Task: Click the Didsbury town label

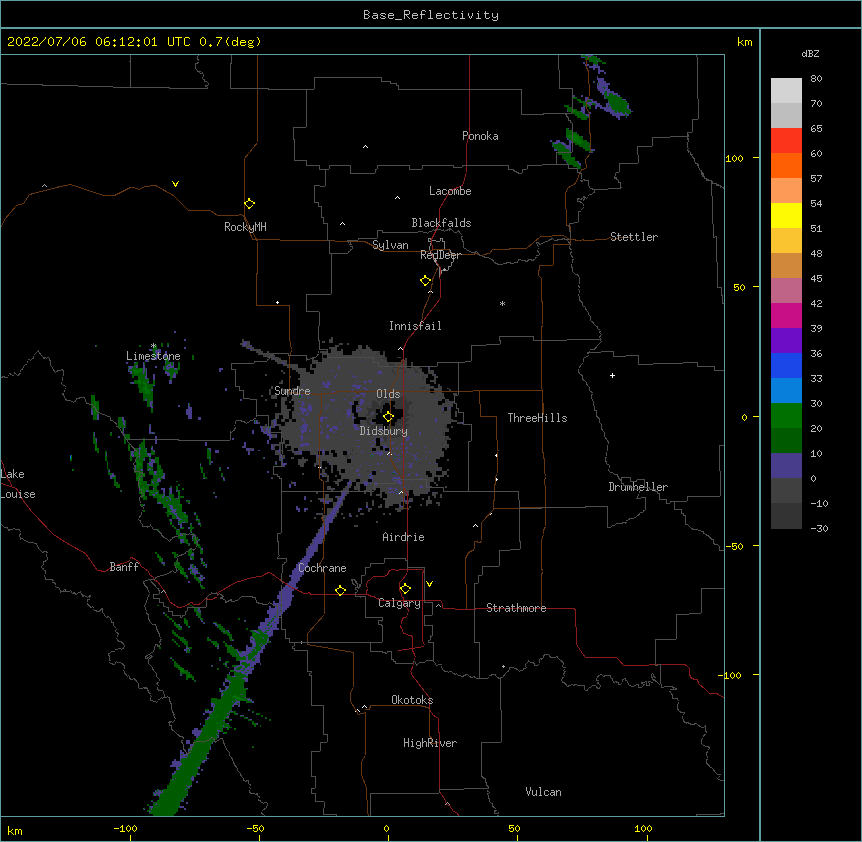Action: tap(383, 431)
